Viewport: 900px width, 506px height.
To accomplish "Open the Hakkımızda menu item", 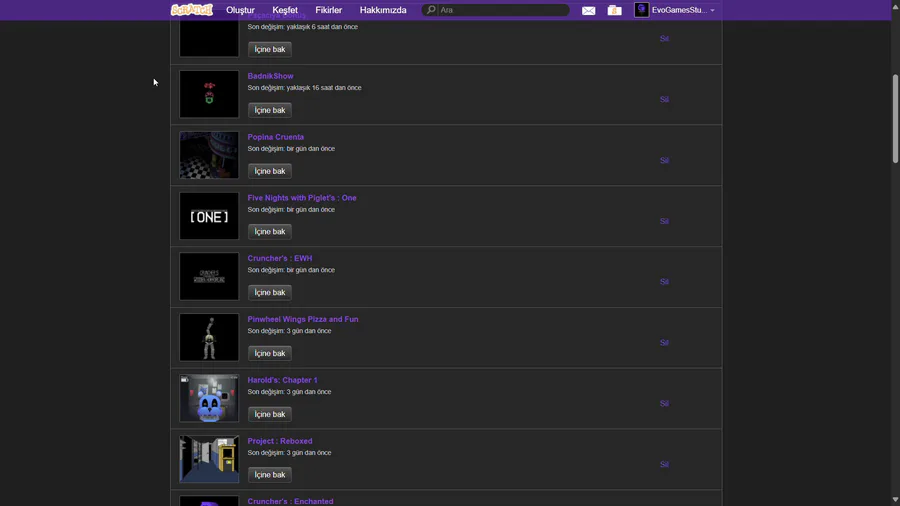I will [x=383, y=10].
